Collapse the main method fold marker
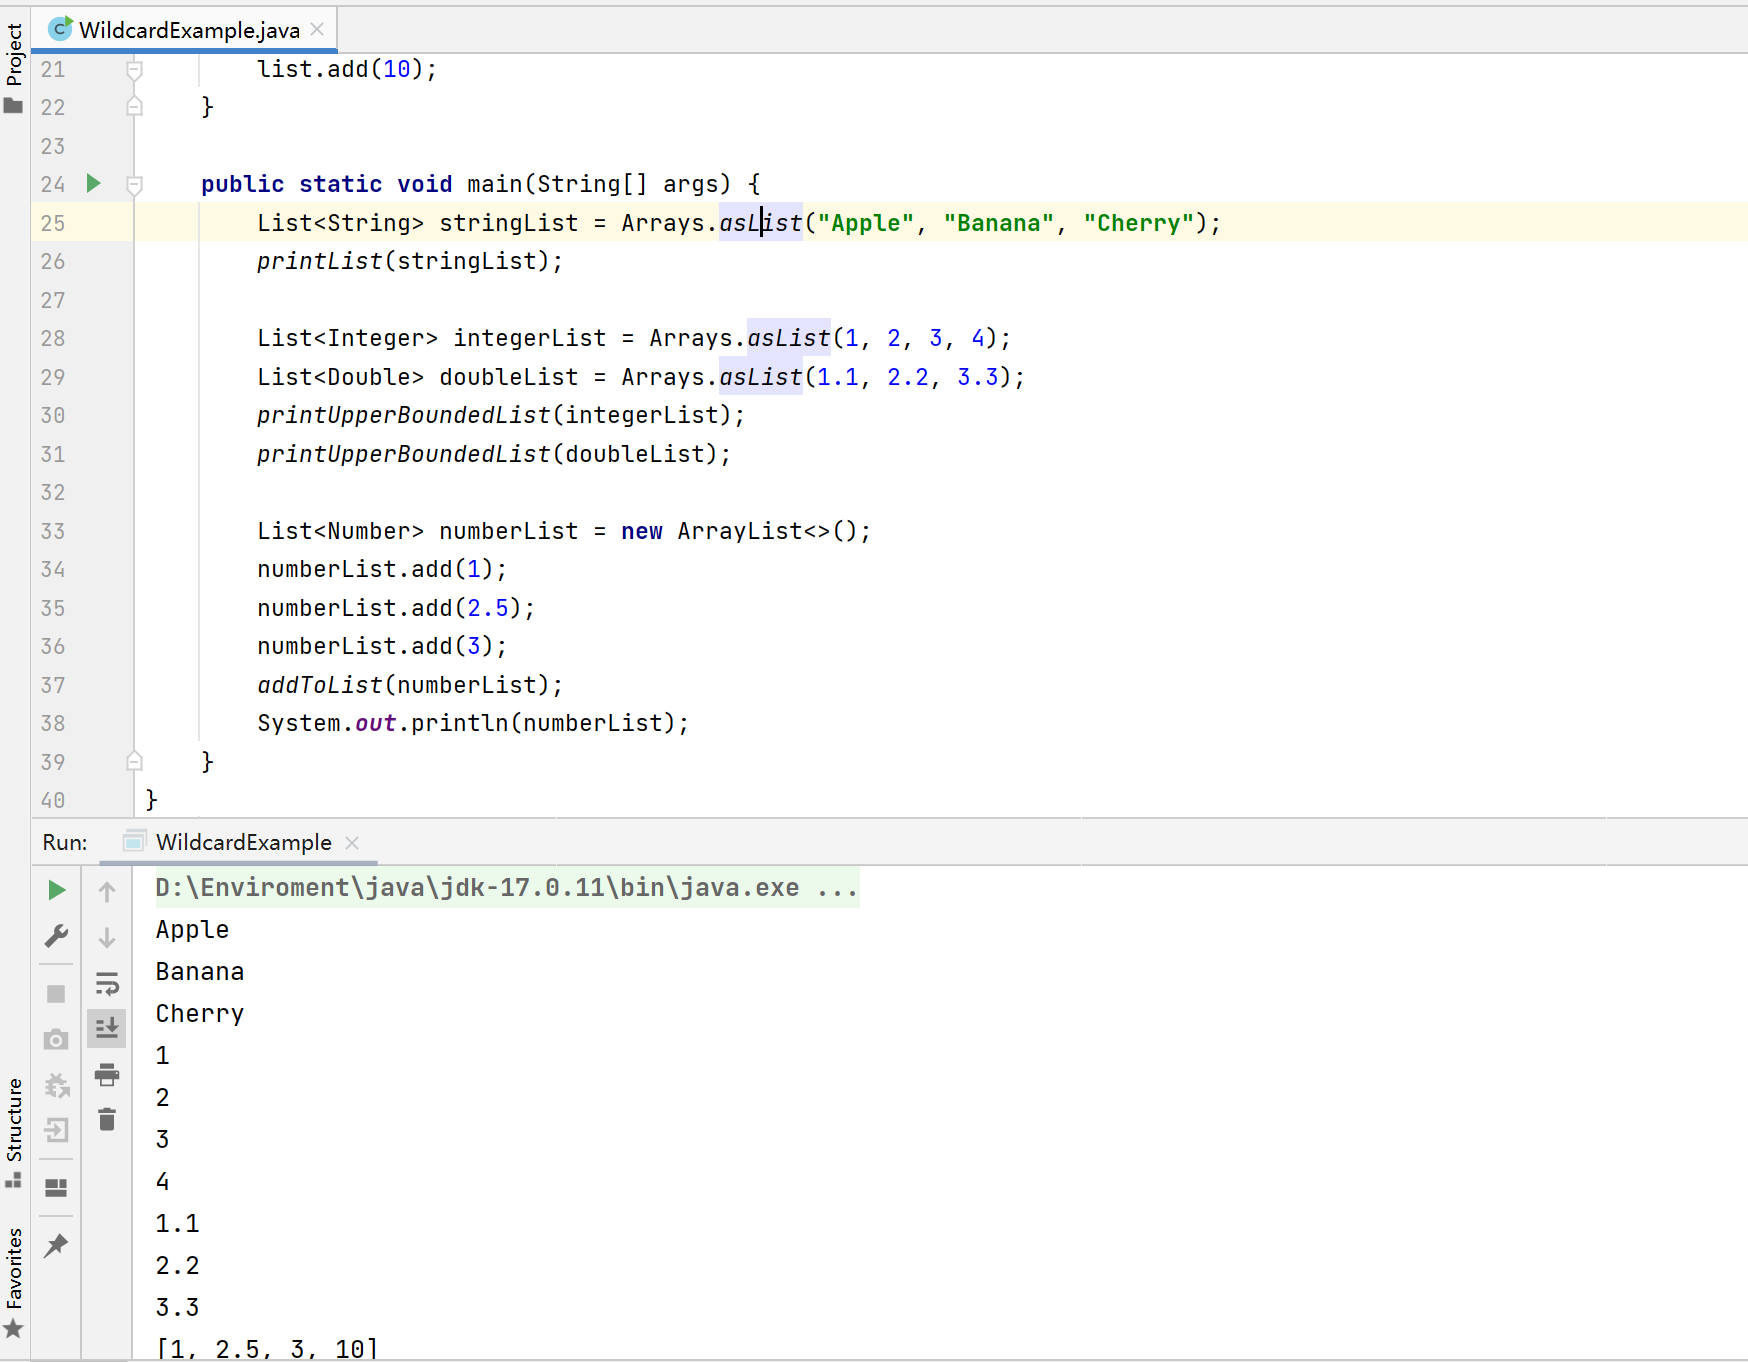 134,184
